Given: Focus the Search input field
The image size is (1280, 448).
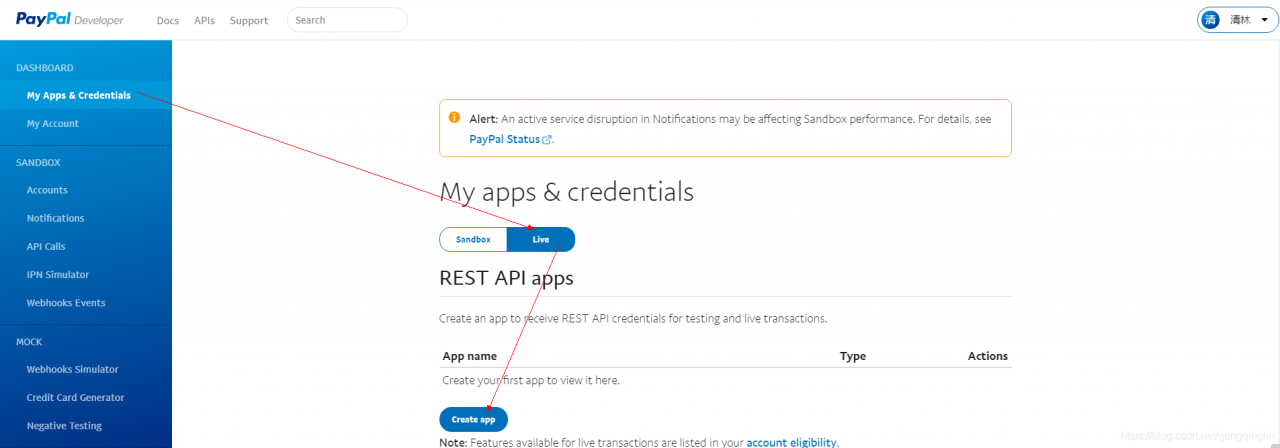Looking at the screenshot, I should coord(347,20).
